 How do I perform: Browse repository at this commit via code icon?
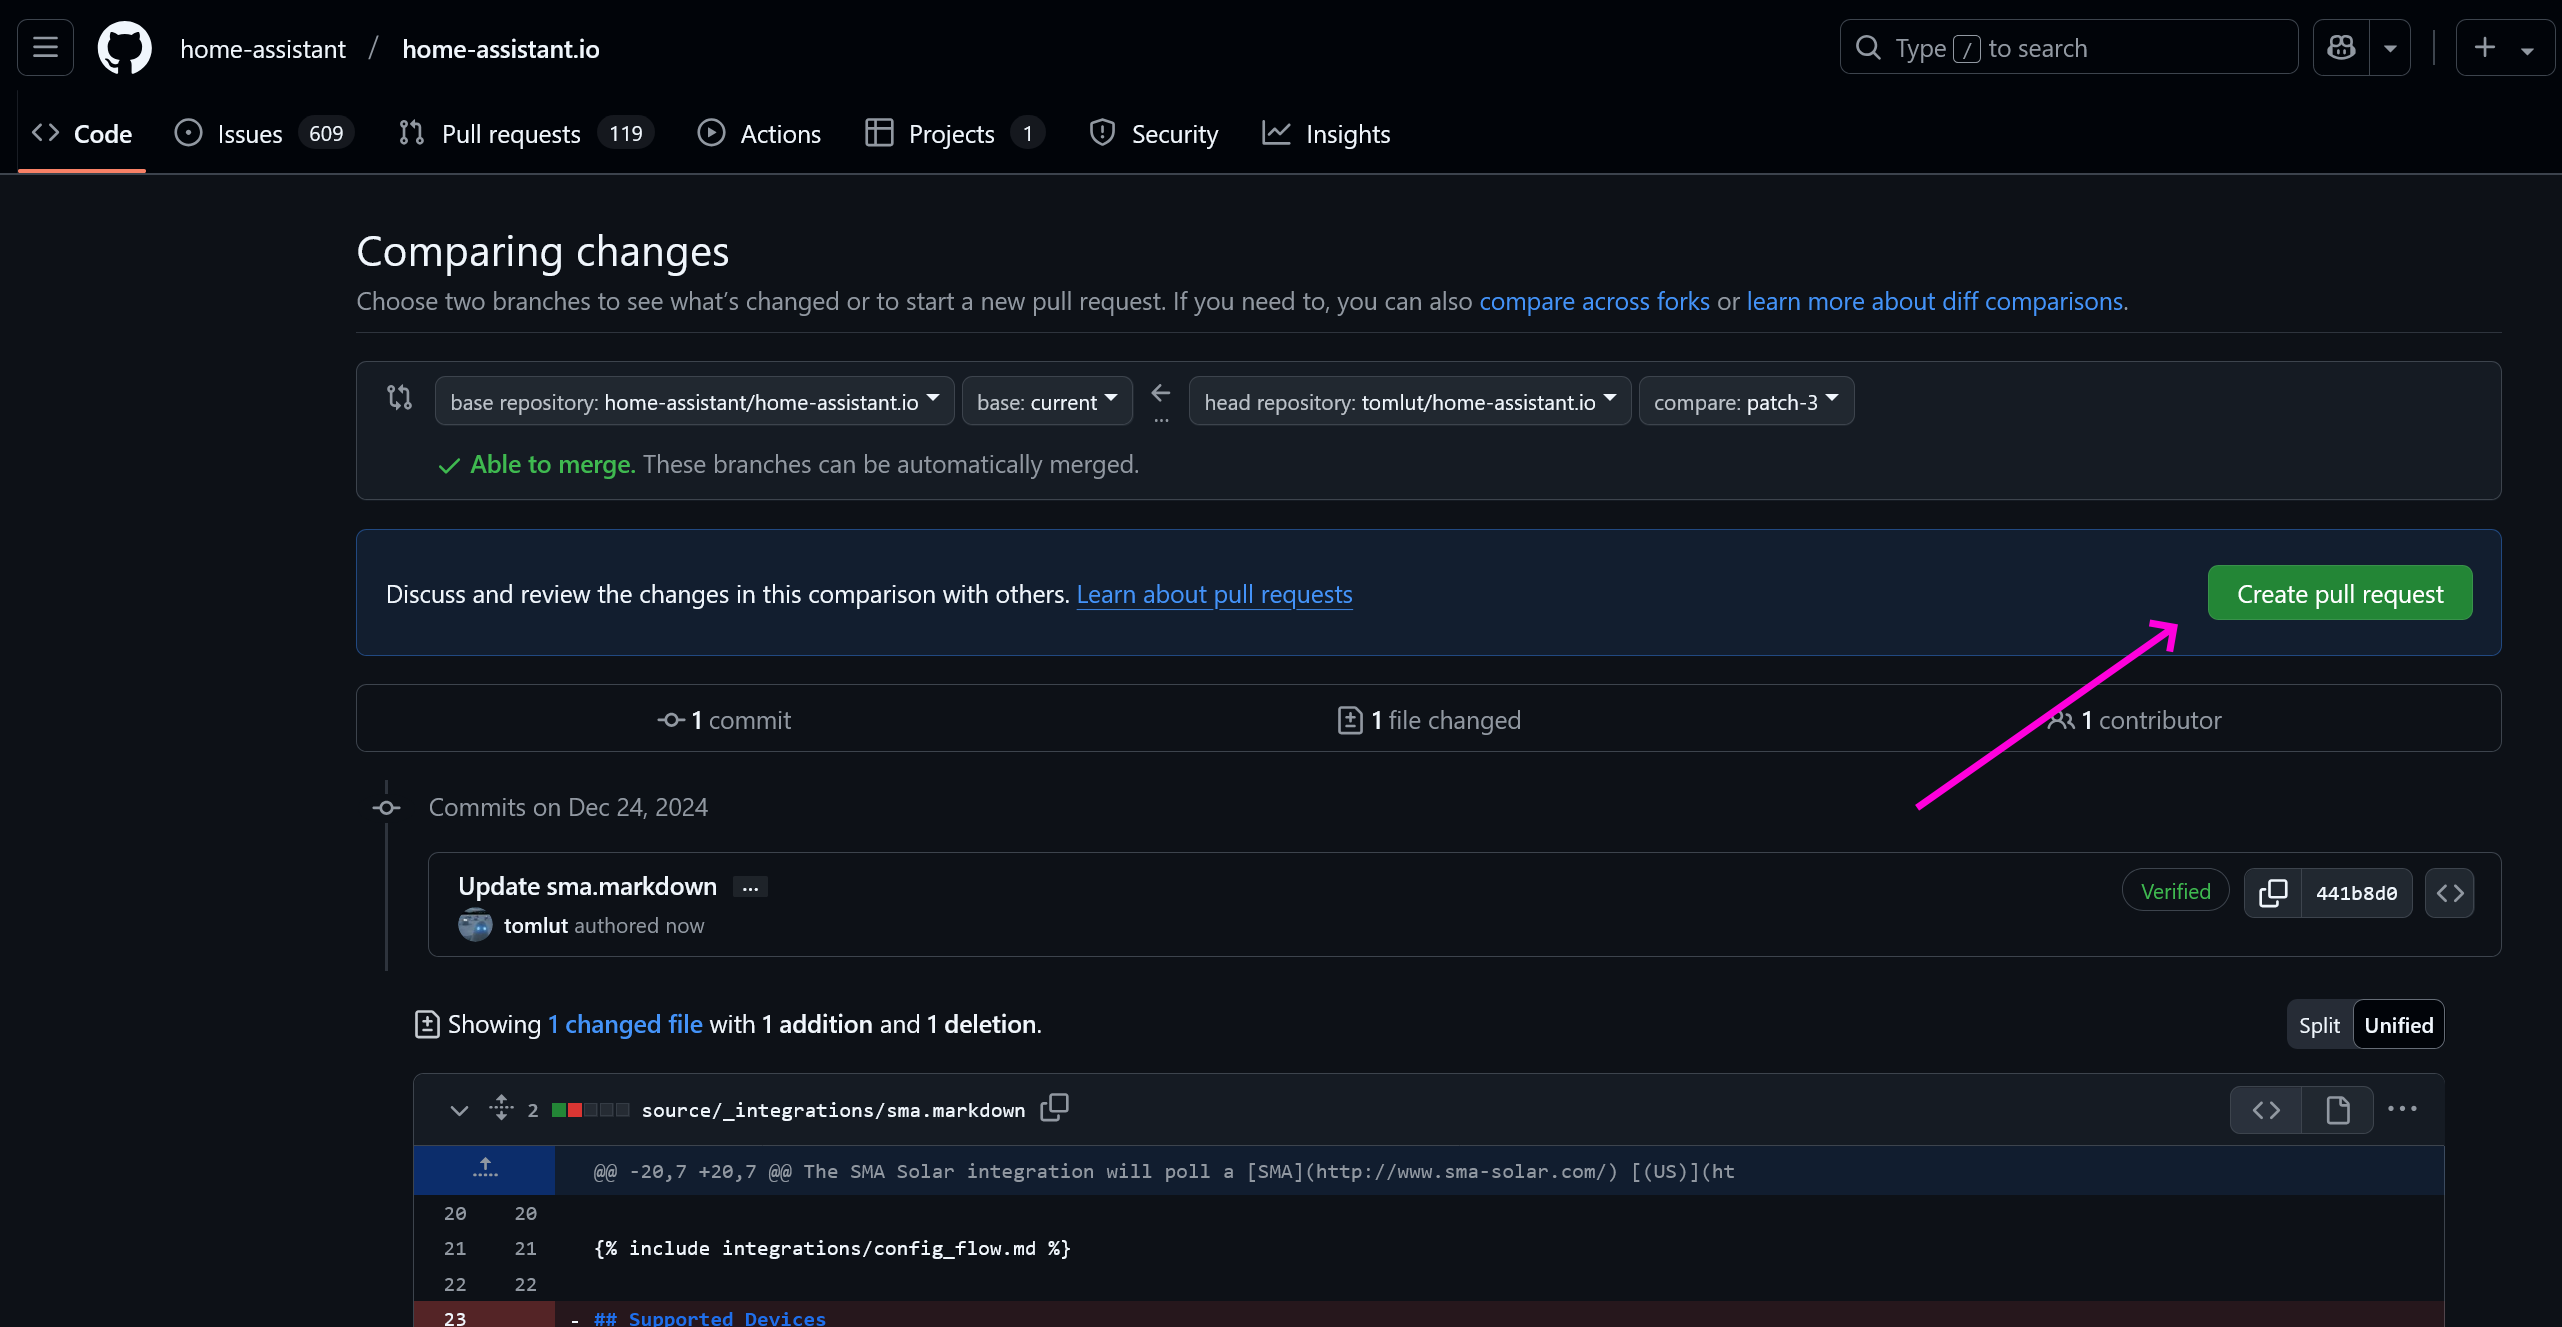click(2449, 892)
